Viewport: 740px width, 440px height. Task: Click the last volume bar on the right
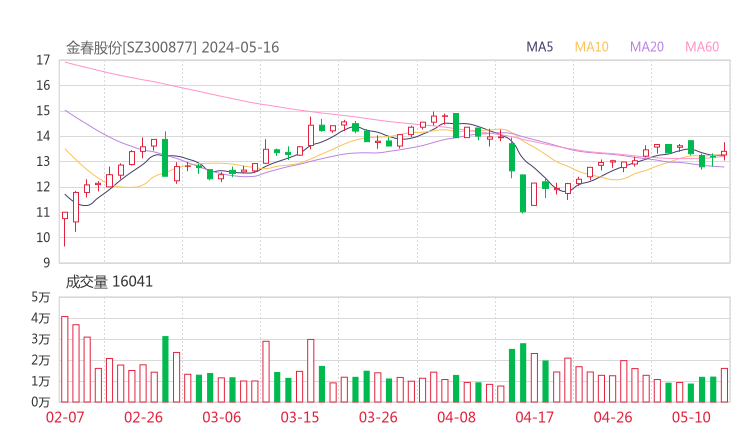(724, 385)
